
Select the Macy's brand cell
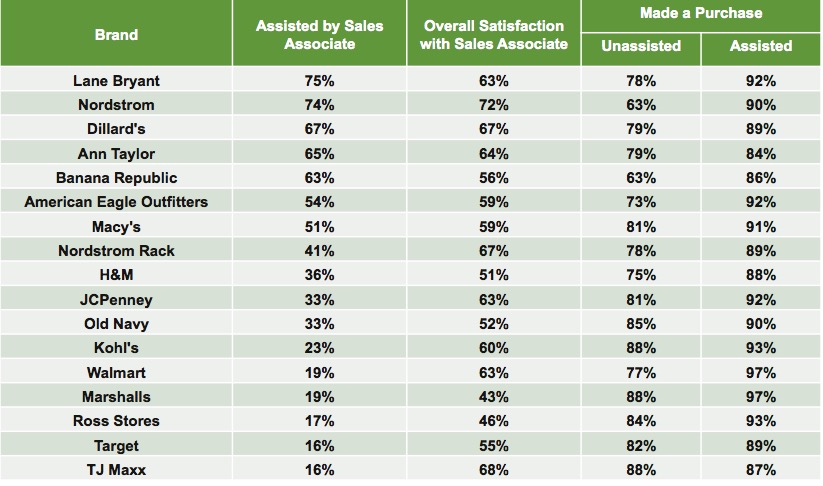116,227
